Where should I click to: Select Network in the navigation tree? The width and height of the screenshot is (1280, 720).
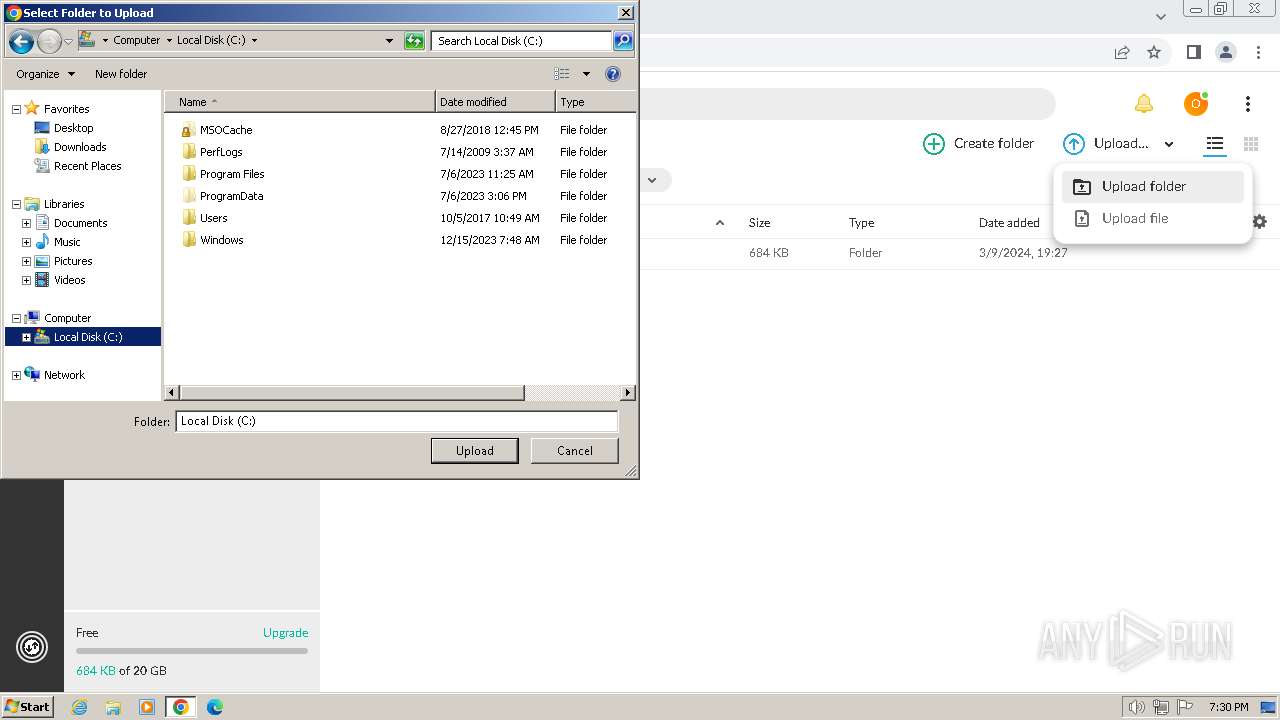(x=64, y=375)
